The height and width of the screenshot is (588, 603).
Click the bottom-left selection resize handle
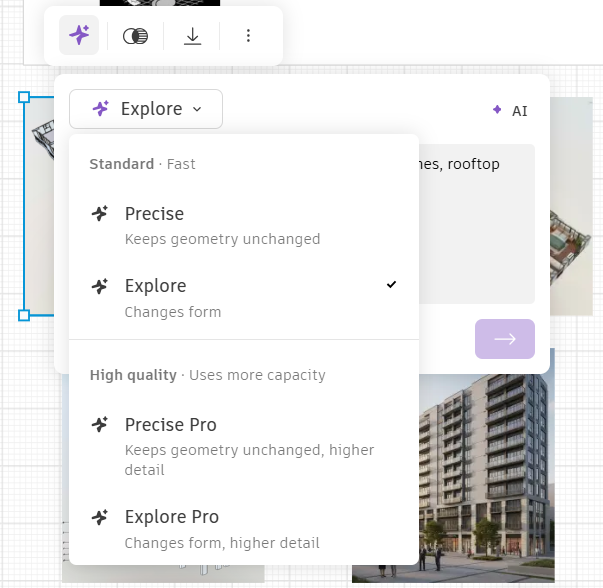pyautogui.click(x=24, y=315)
